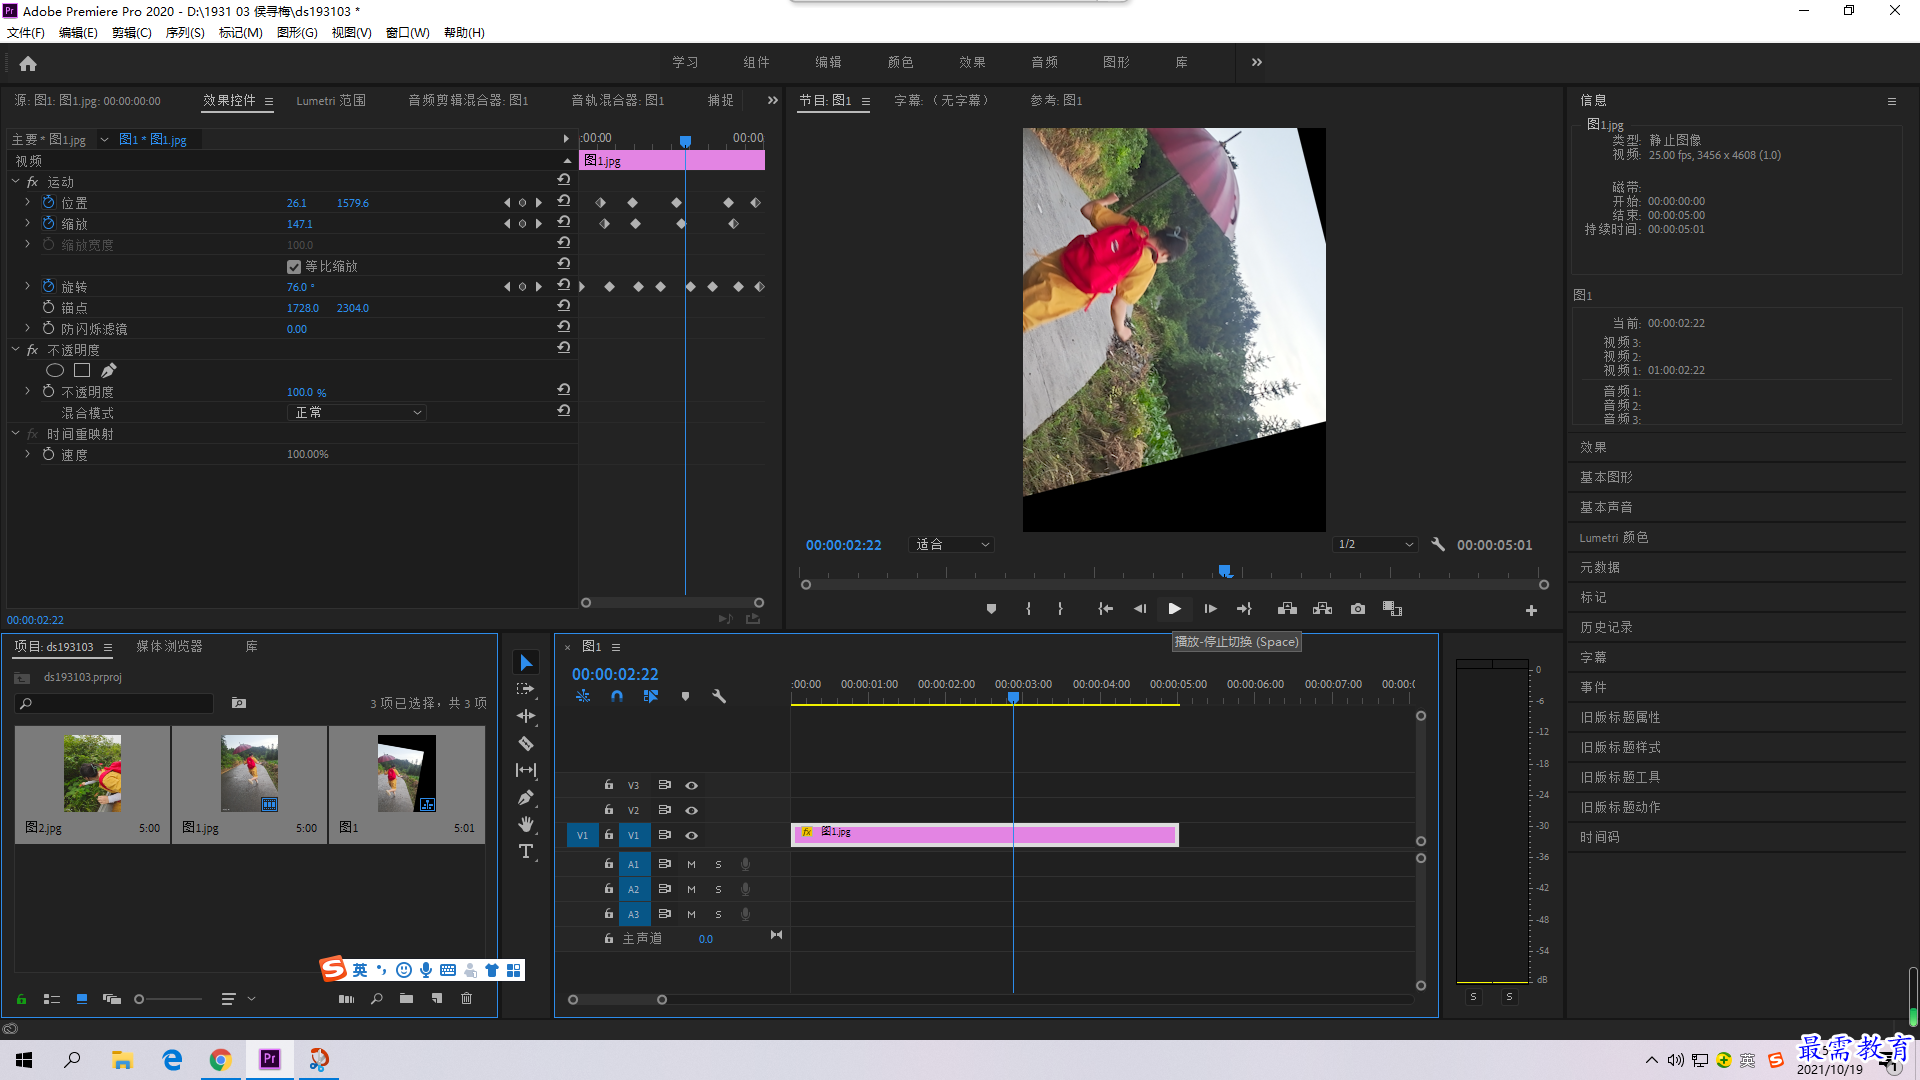Click Mark Out button
Screen dimensions: 1920x1080
point(1060,609)
